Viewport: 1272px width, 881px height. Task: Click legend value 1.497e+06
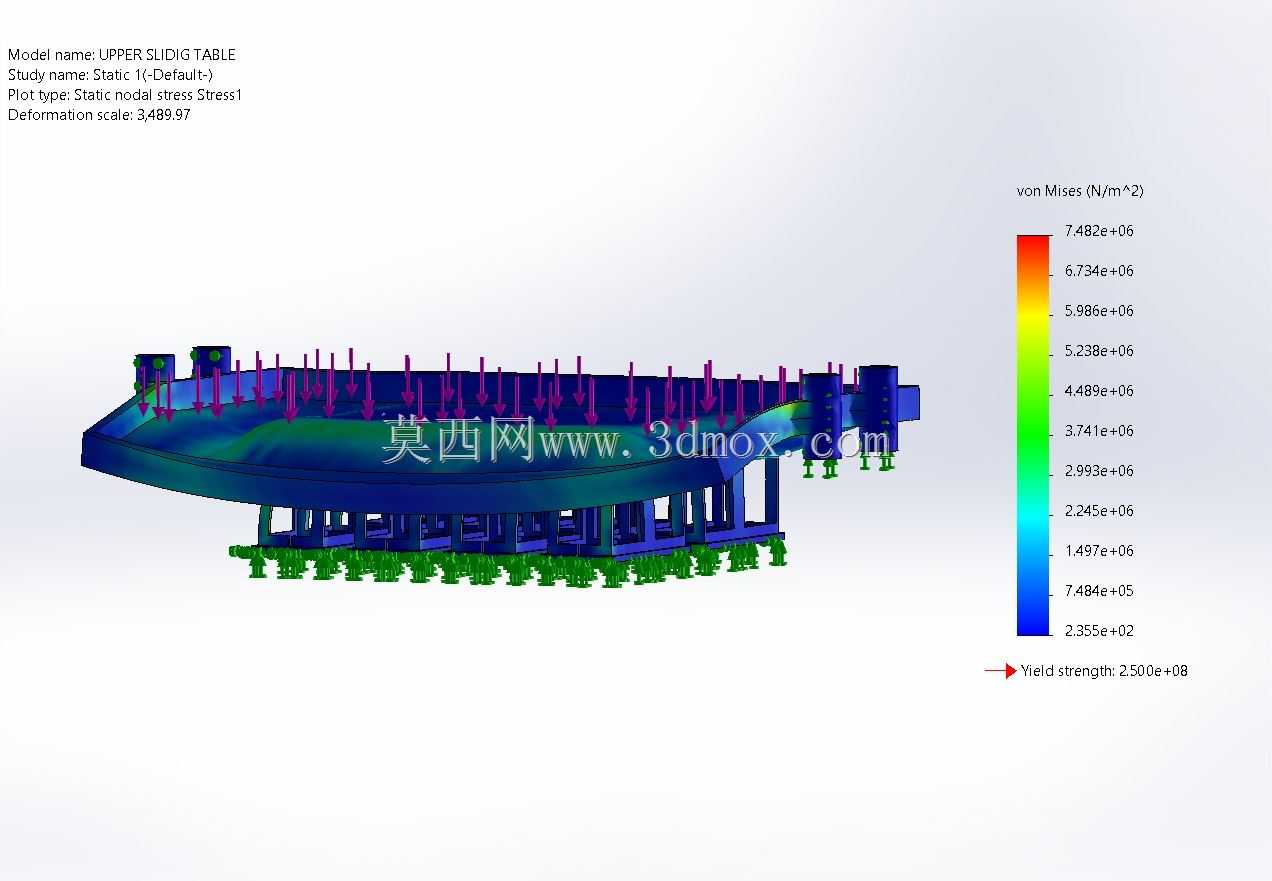[x=1099, y=551]
